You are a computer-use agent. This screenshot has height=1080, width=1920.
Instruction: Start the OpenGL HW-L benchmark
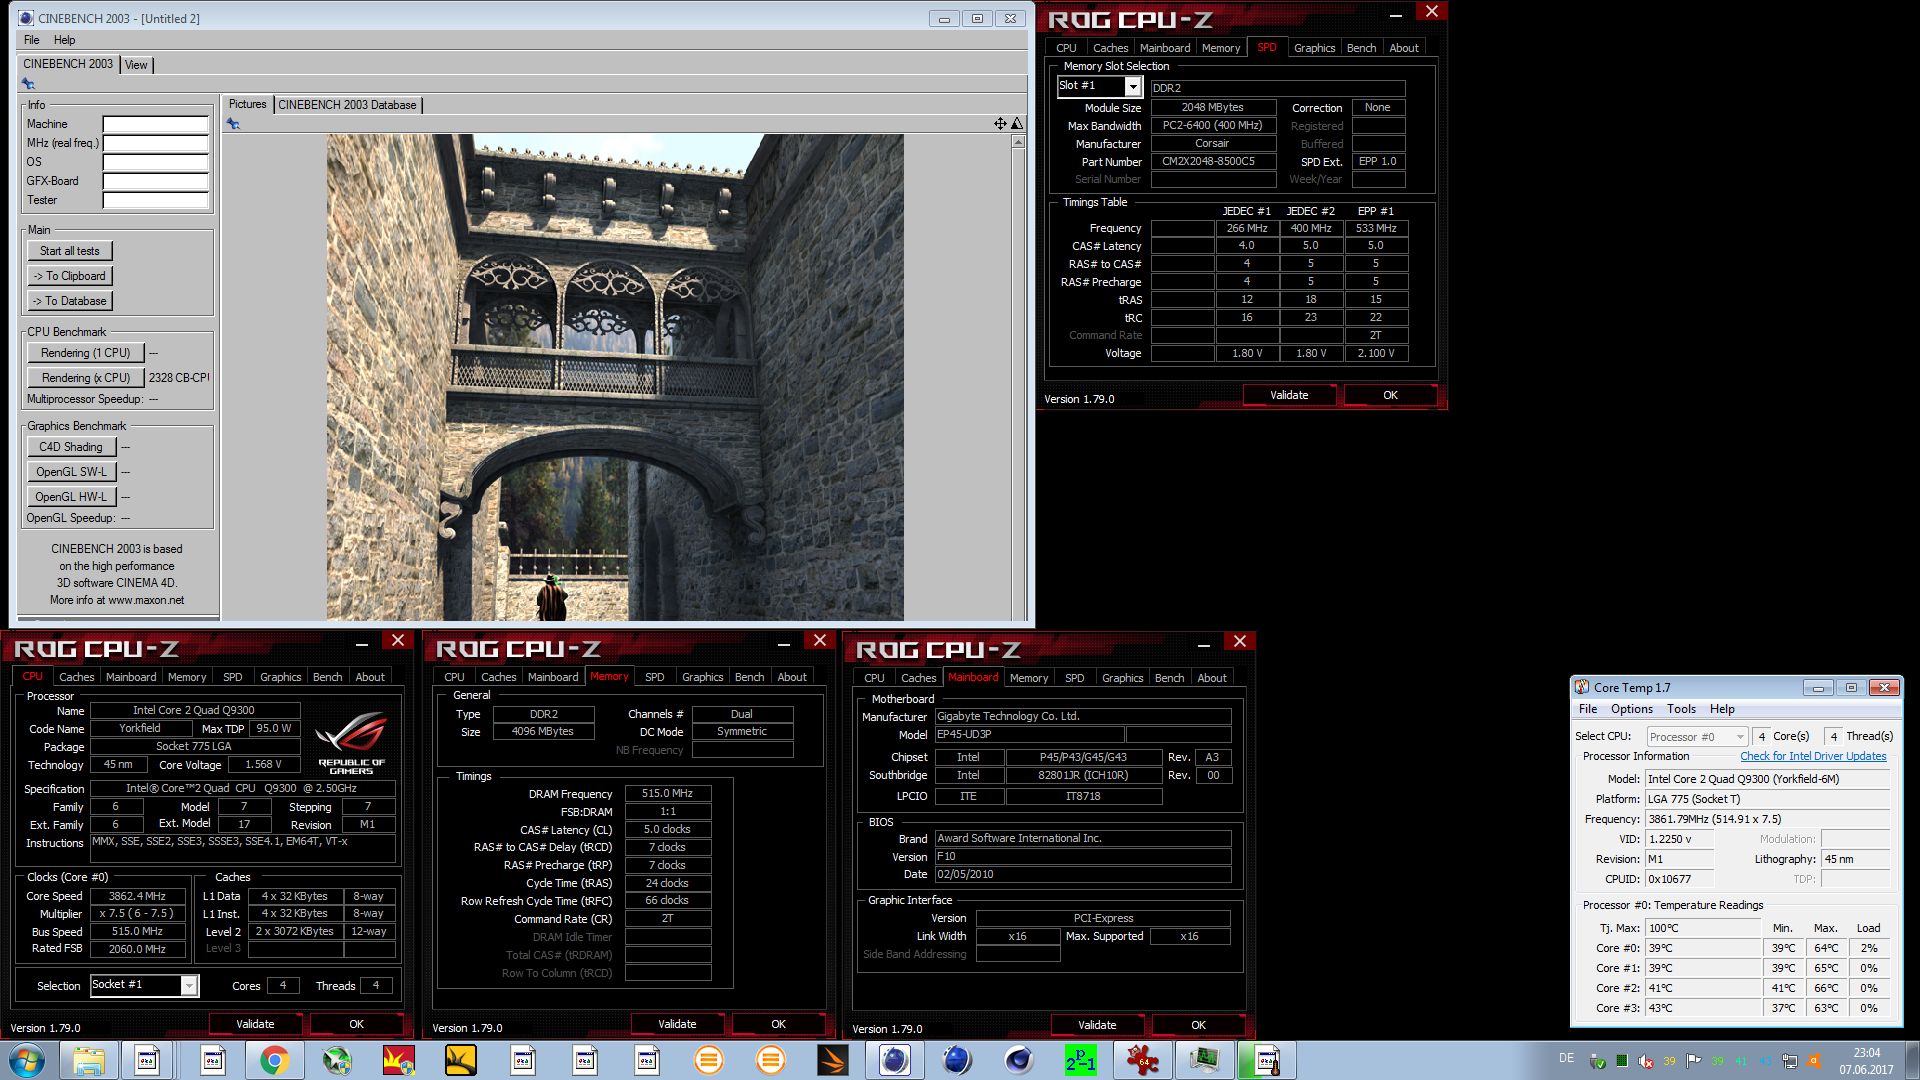coord(71,497)
